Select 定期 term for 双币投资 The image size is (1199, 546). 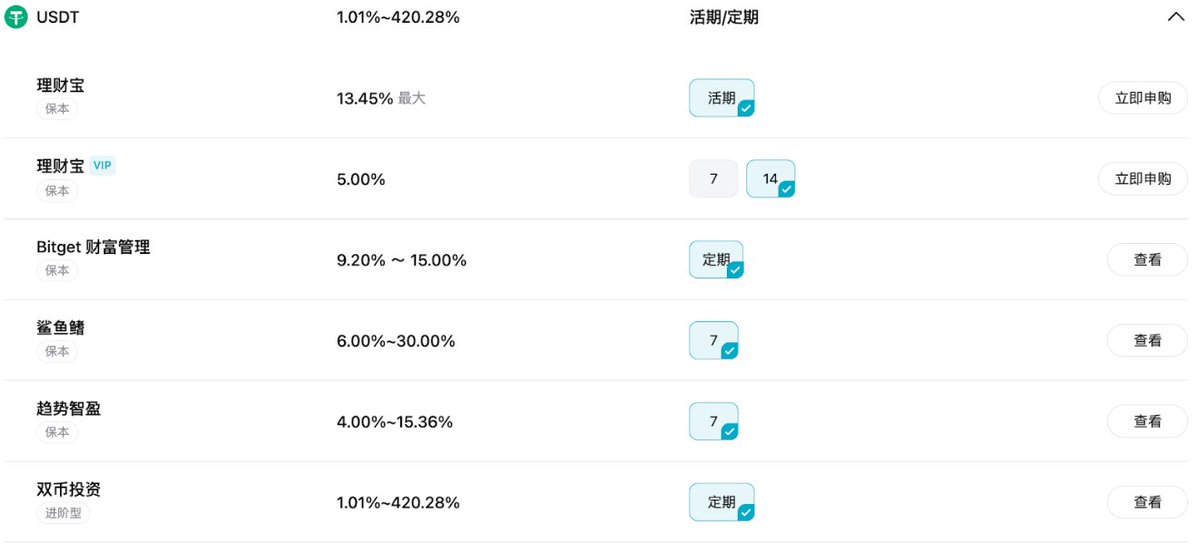(721, 502)
